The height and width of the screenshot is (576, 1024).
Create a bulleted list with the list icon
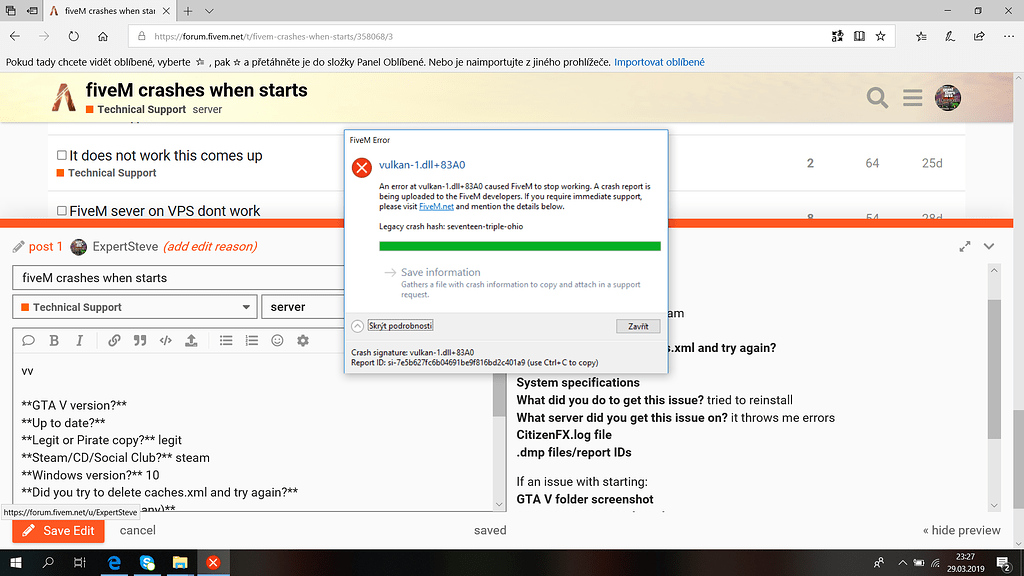click(226, 340)
